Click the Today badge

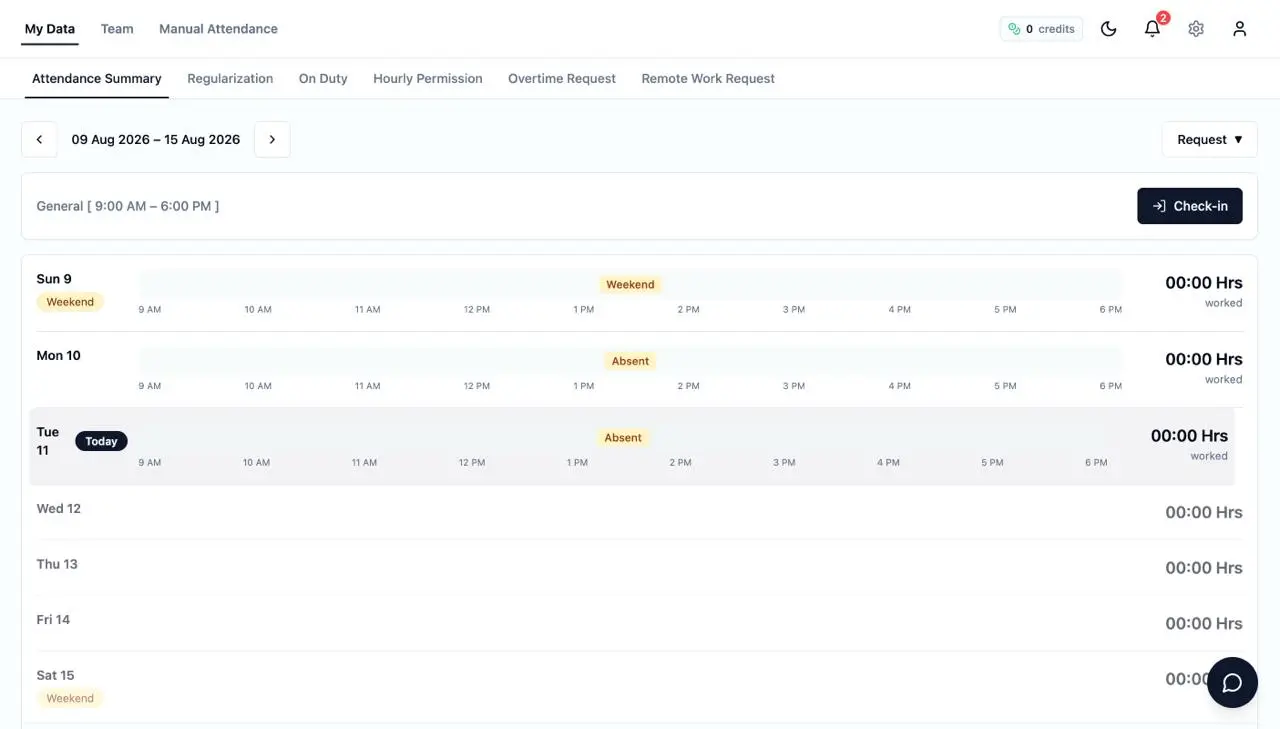pyautogui.click(x=101, y=441)
